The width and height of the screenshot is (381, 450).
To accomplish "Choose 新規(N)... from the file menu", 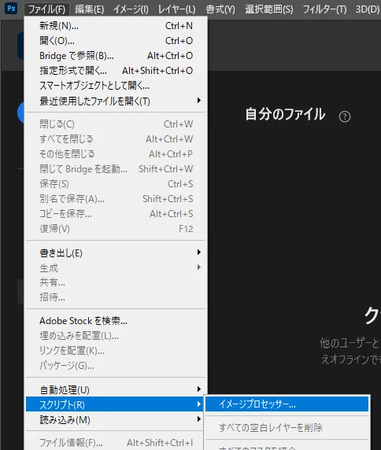I will coord(116,26).
